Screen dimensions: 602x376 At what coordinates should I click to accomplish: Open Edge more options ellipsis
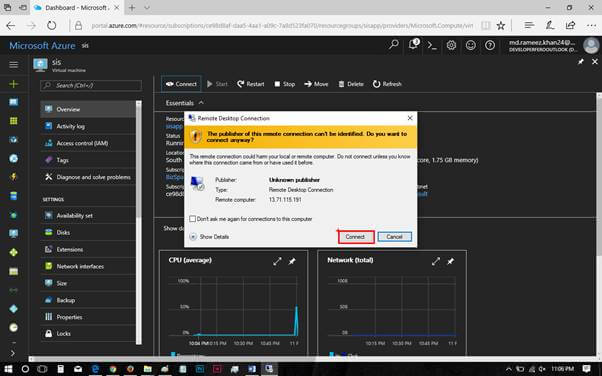[x=591, y=26]
